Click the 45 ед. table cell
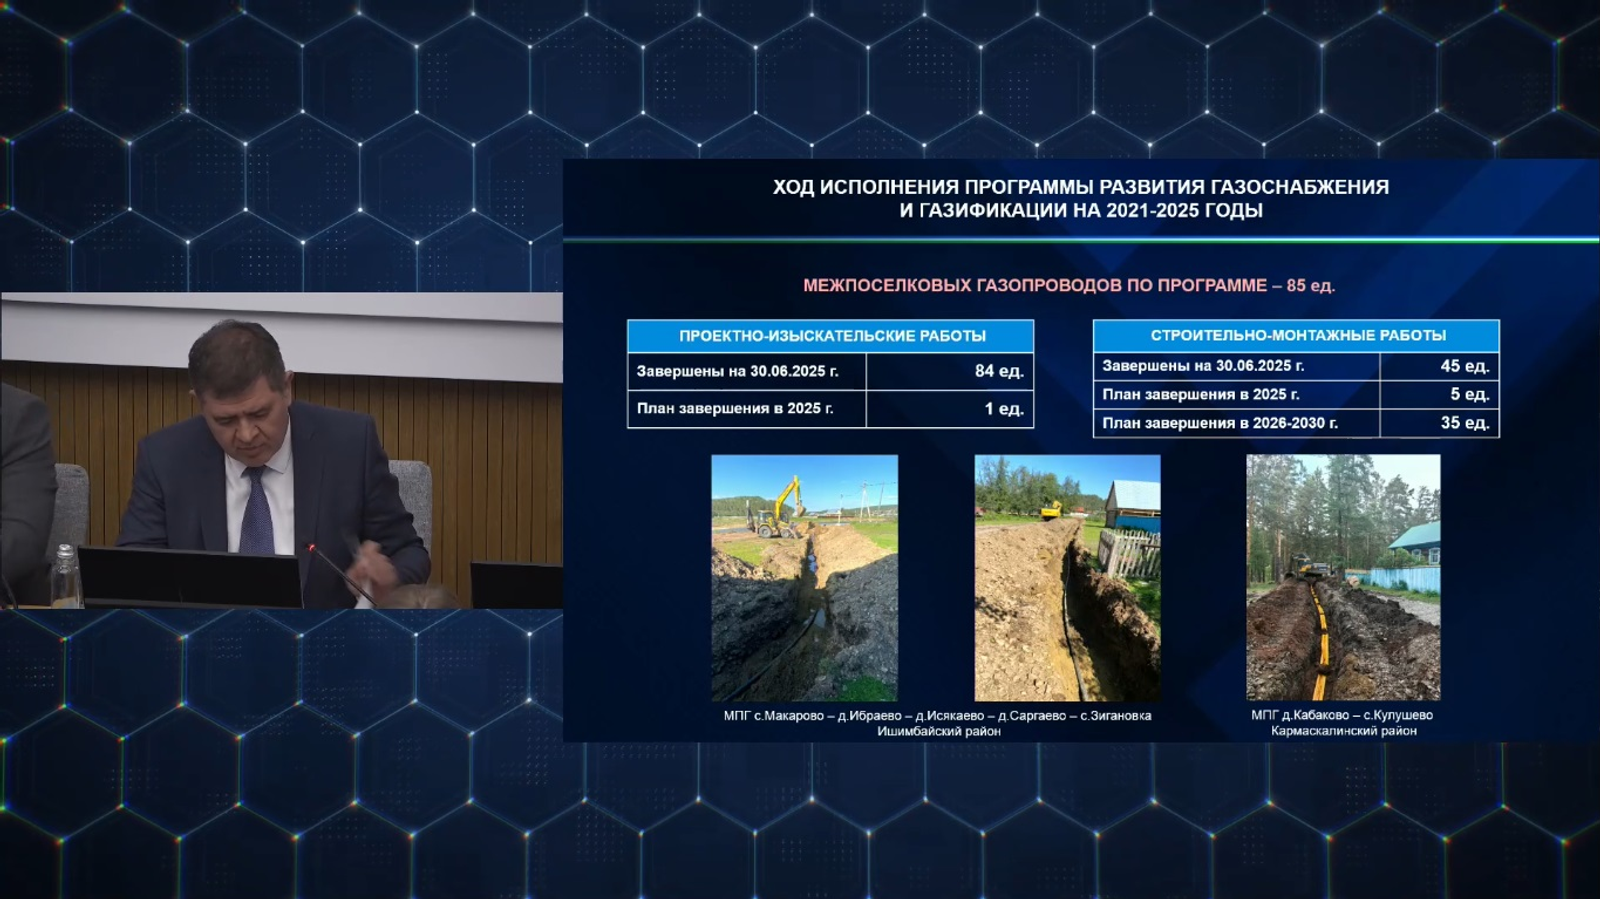This screenshot has height=899, width=1600. tap(1440, 366)
